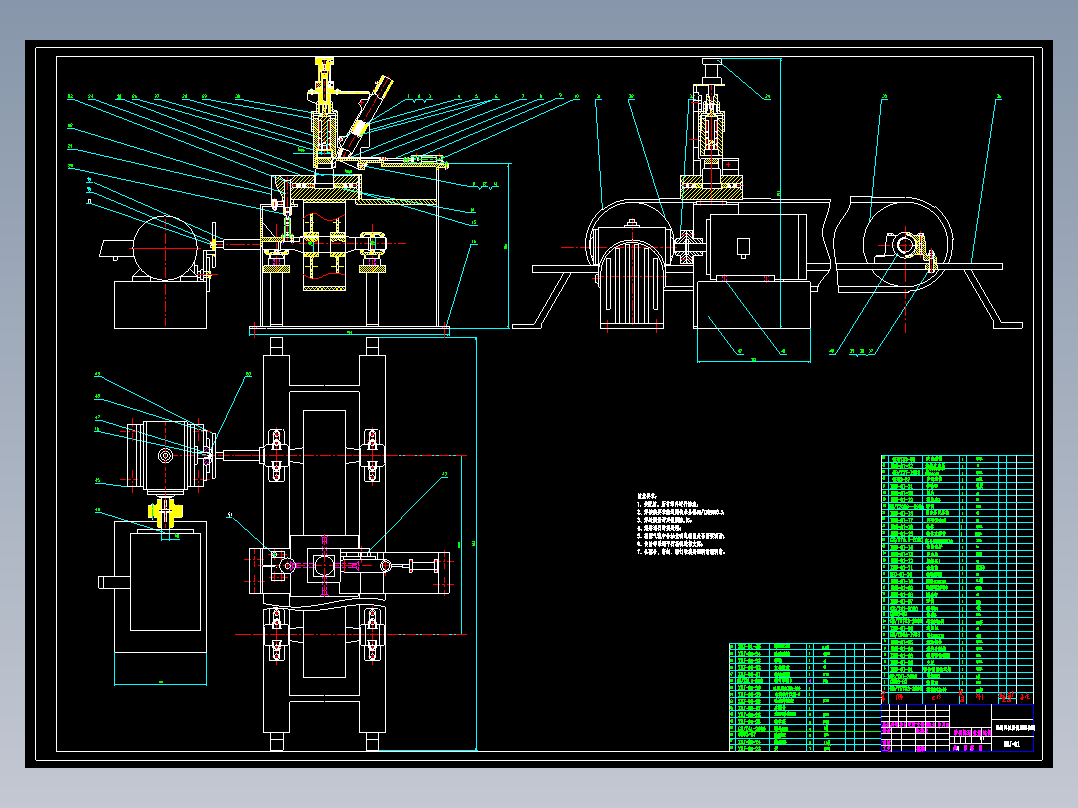Click the technical requirements notes text block
Screen dimensions: 1078x808
(681, 524)
